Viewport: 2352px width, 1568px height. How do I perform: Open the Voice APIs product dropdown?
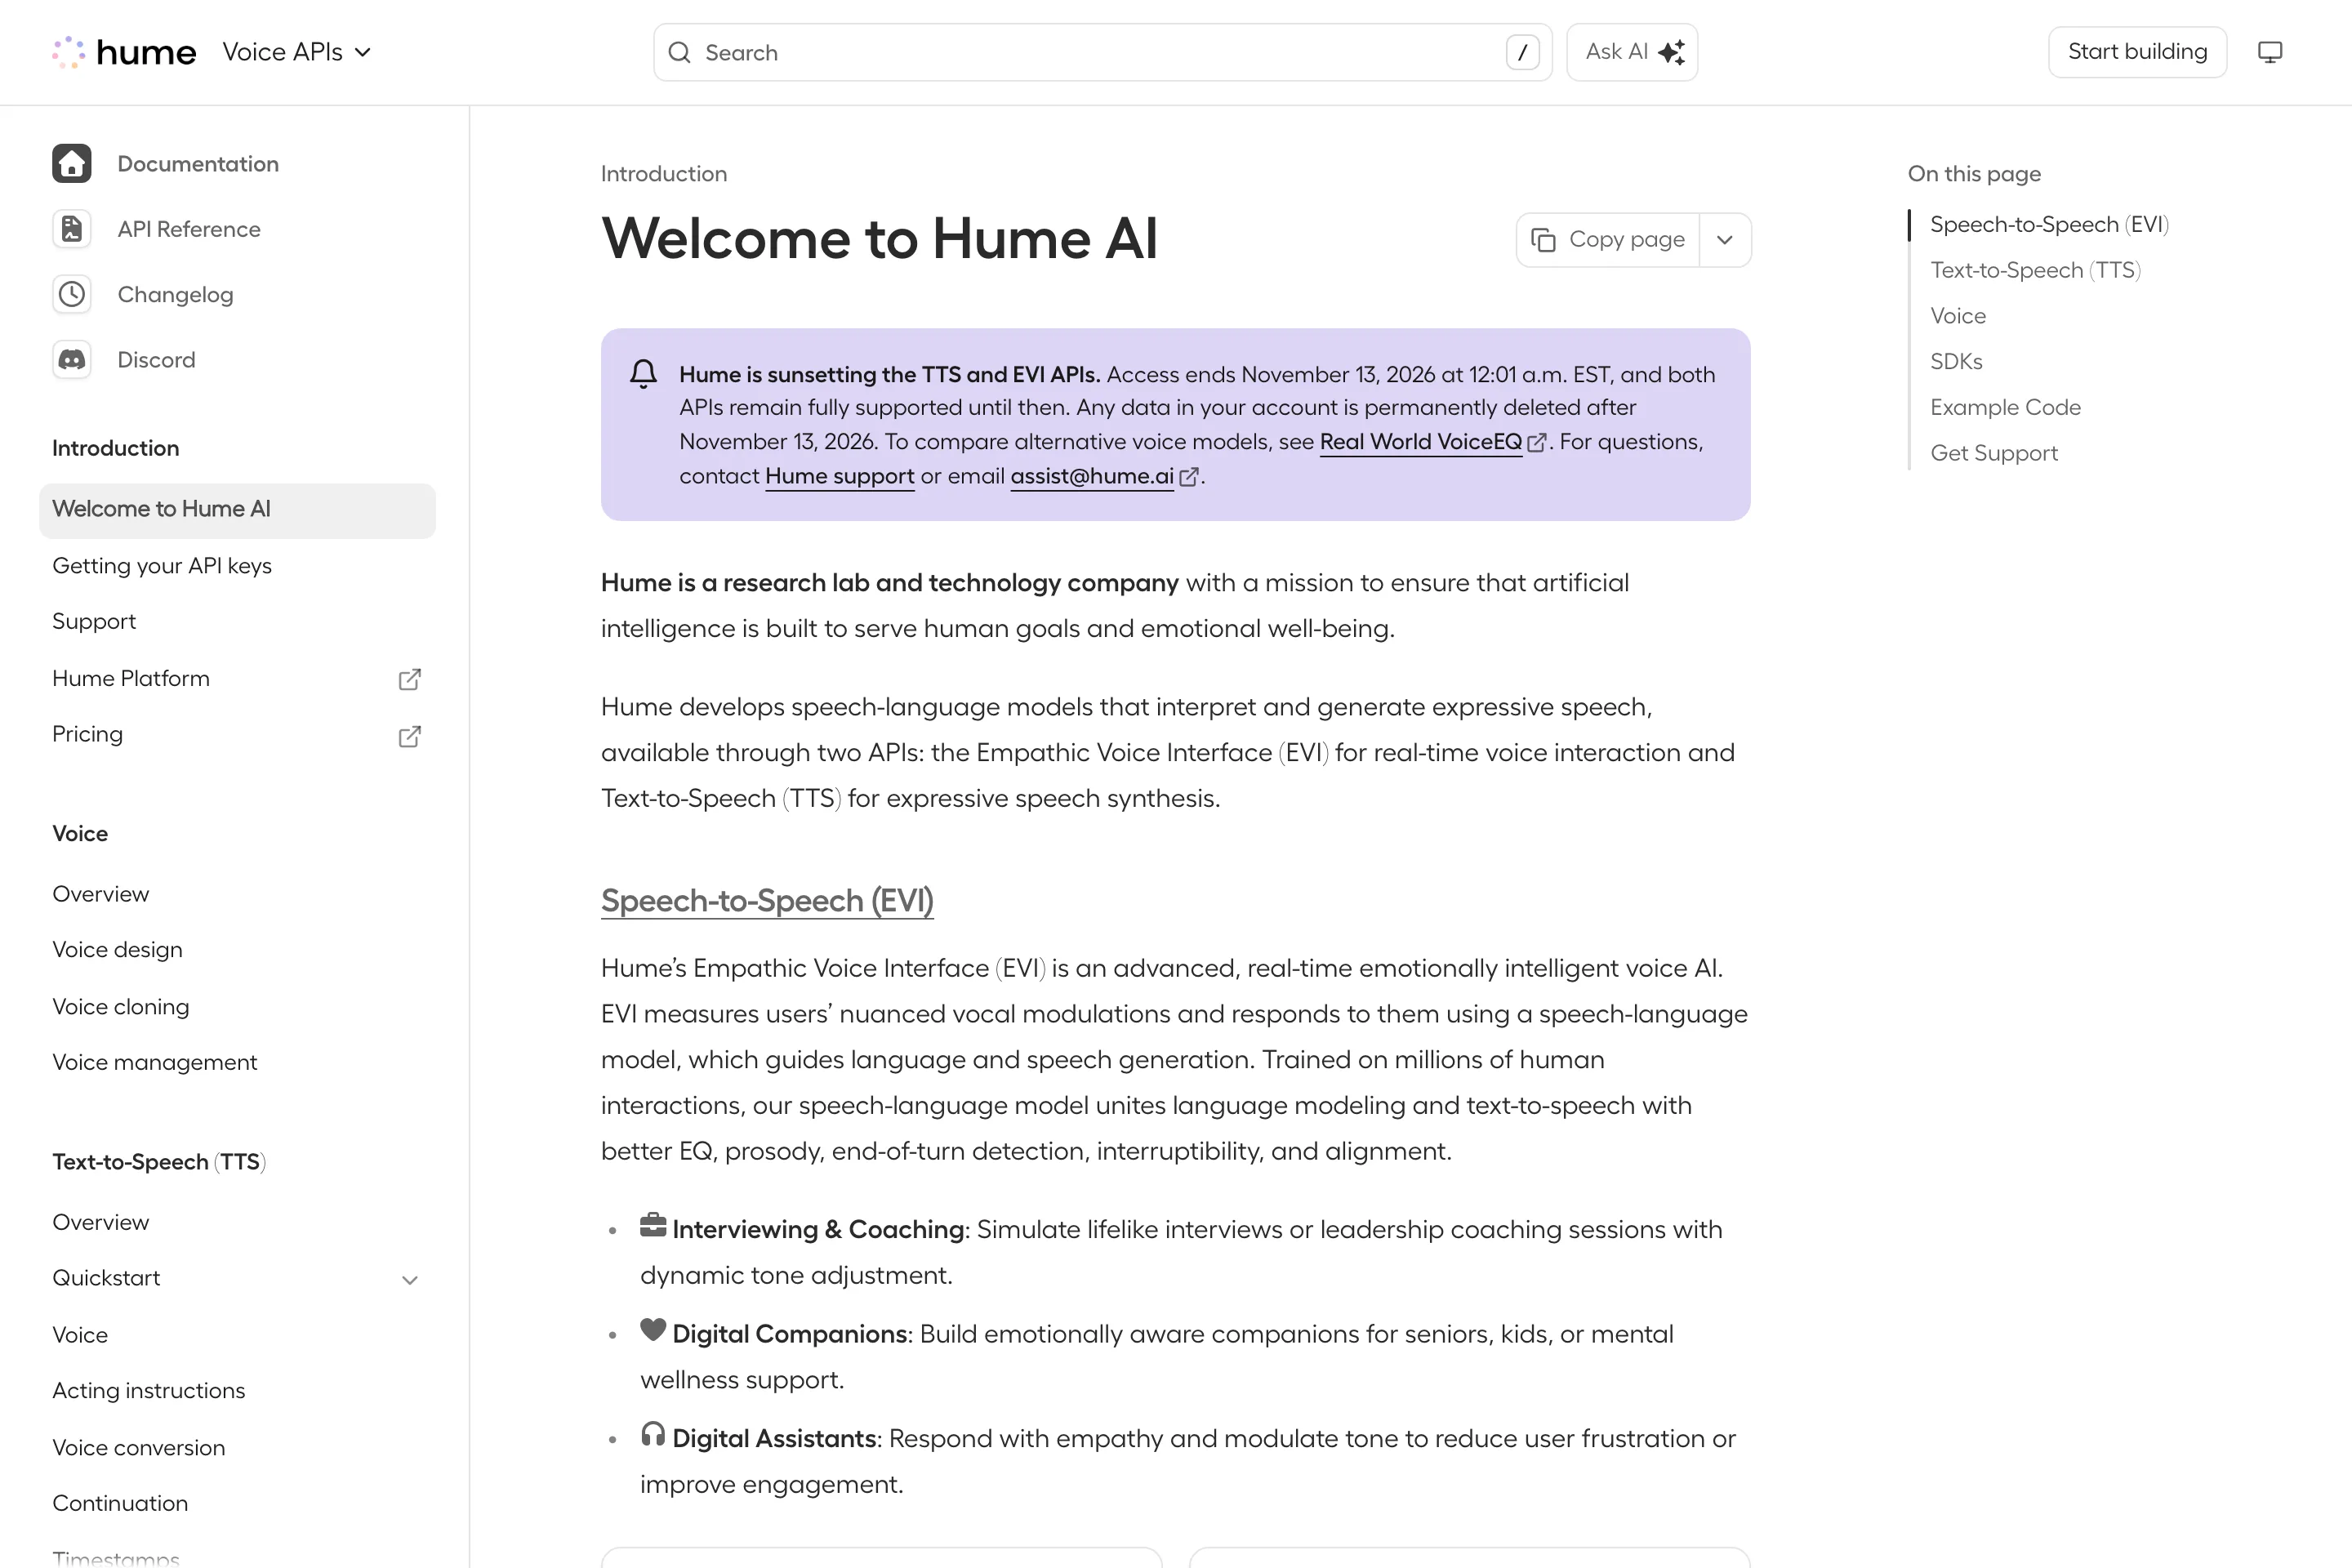(297, 52)
